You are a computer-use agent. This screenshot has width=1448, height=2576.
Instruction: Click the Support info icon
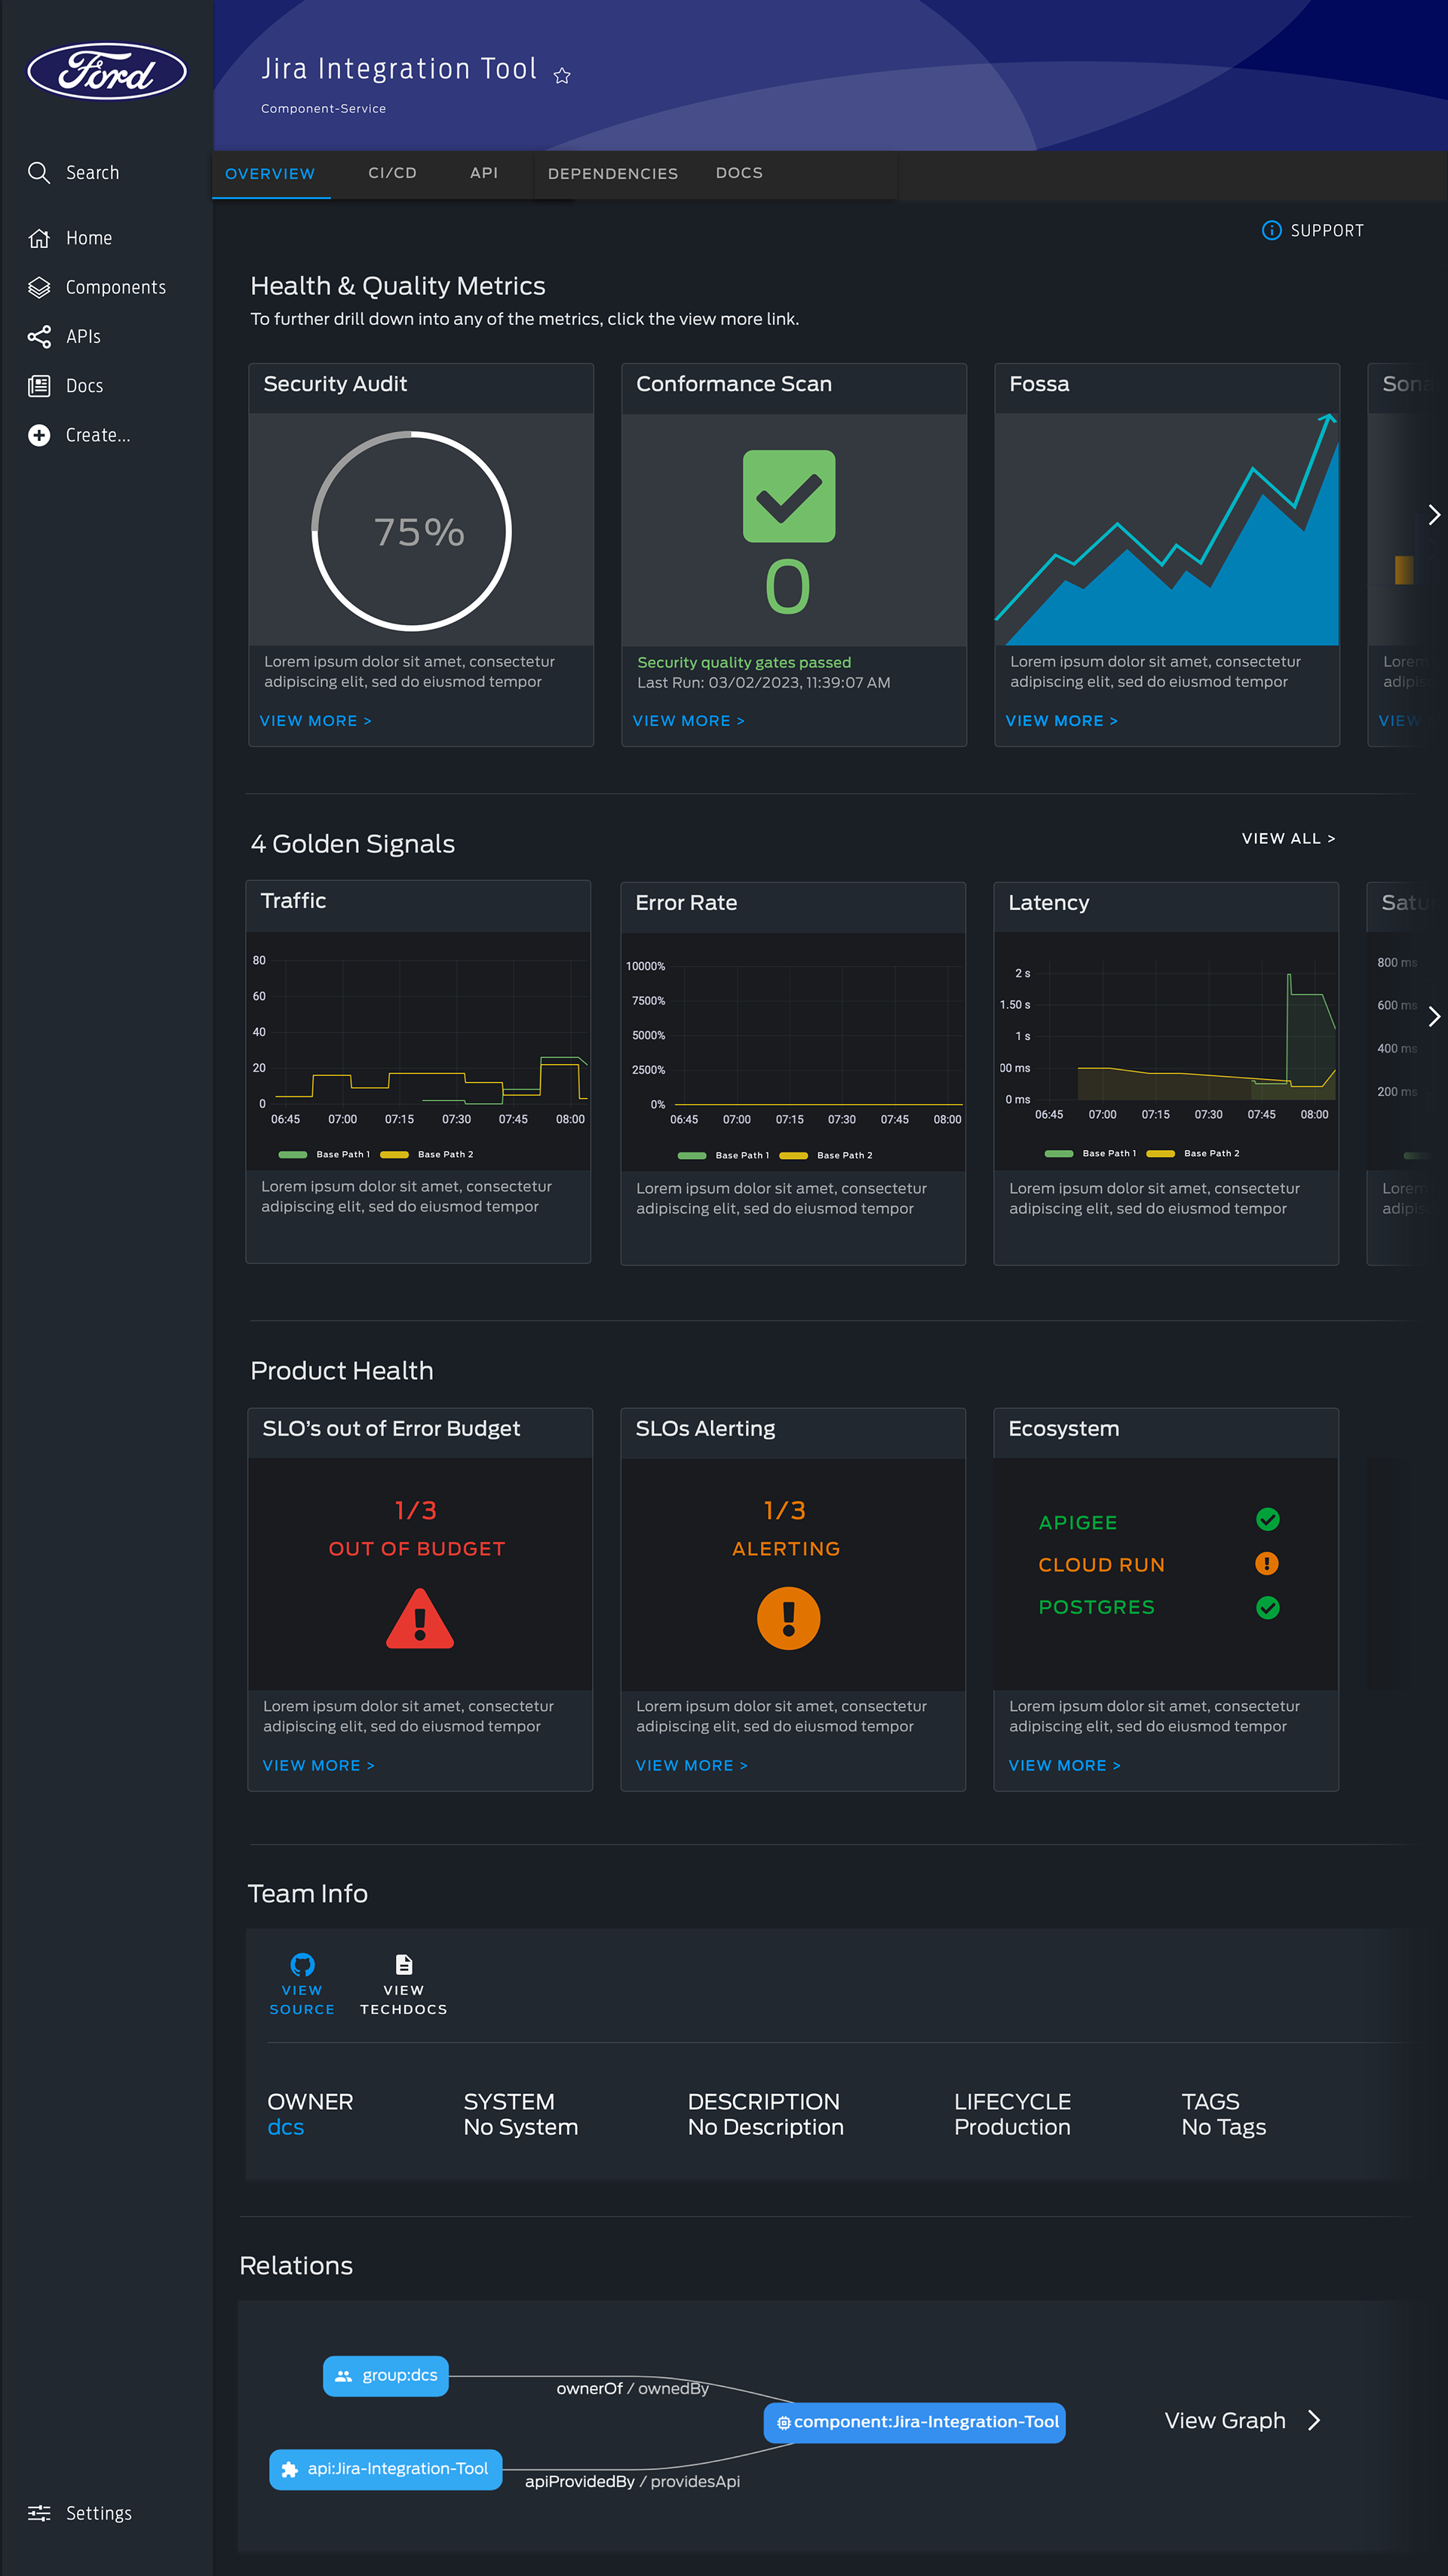(x=1272, y=231)
